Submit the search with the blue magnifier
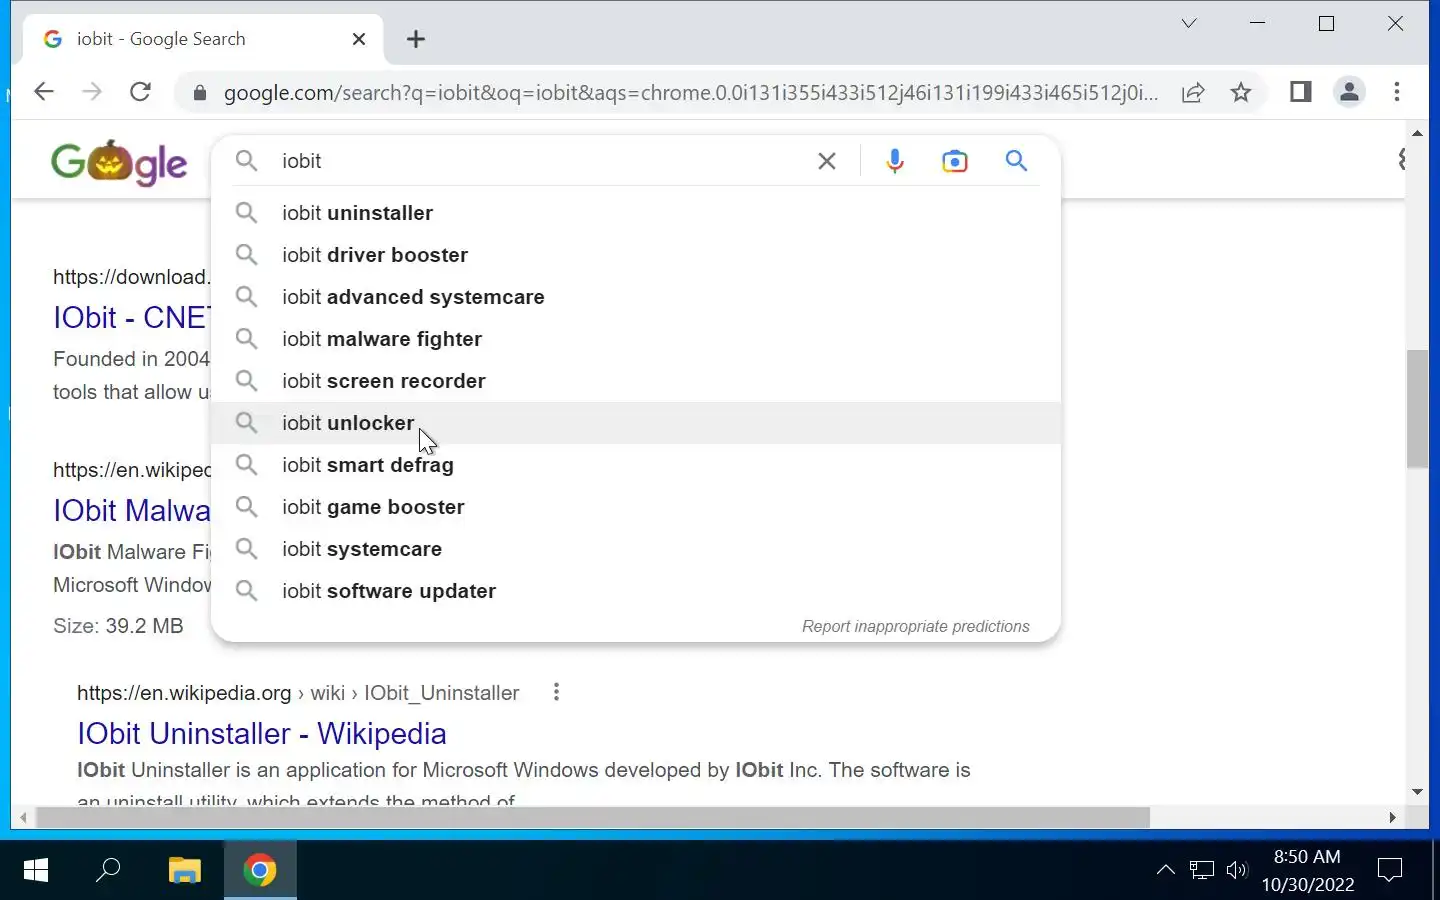 click(1016, 161)
